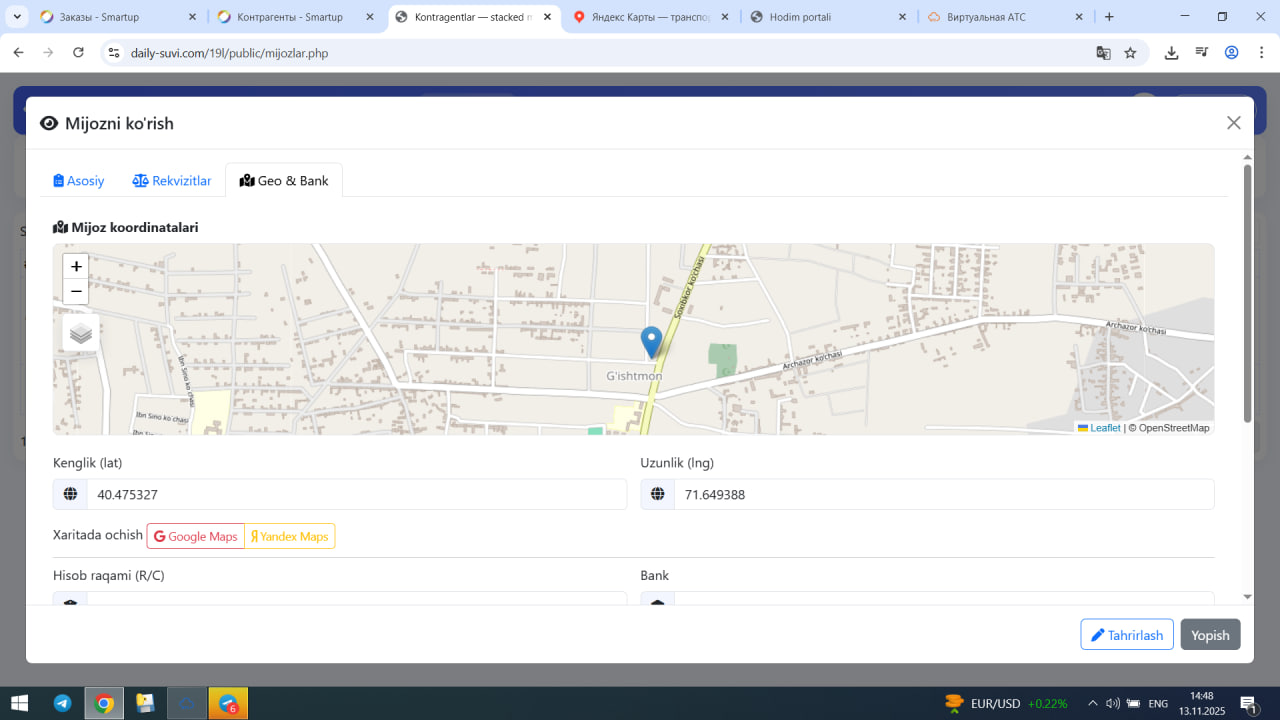
Task: Switch to the Виртуальная АТС tab
Action: click(x=1006, y=17)
